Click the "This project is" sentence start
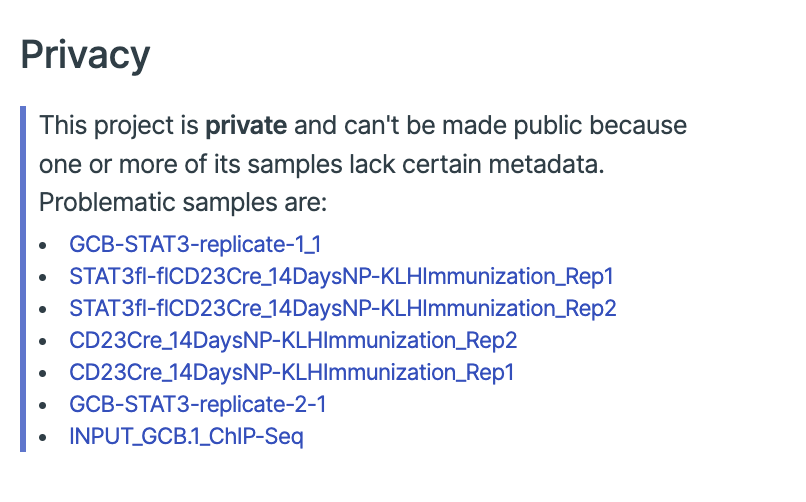Viewport: 806px width, 502px height. (120, 127)
